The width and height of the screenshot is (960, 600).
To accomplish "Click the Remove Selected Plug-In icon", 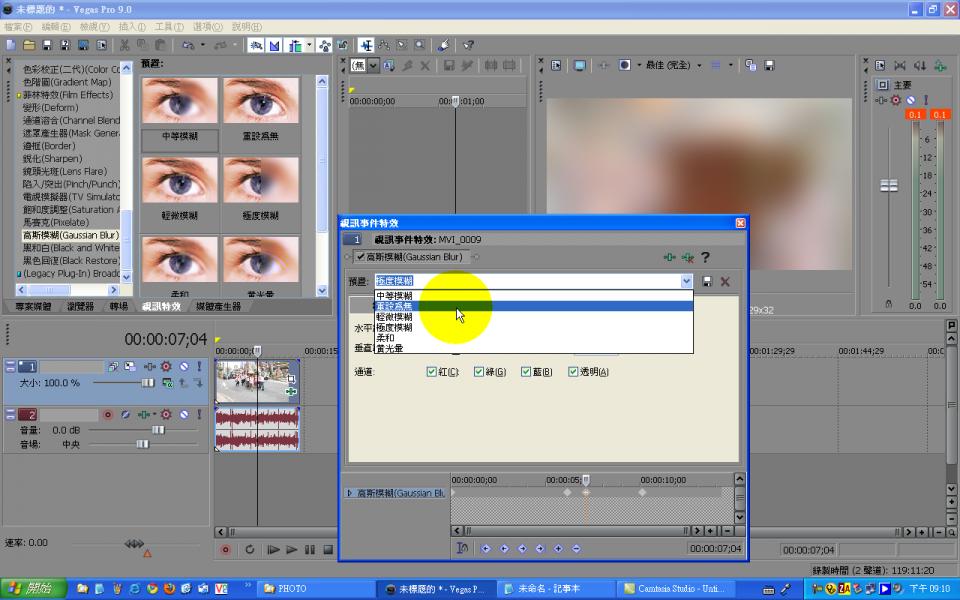I will (x=687, y=258).
